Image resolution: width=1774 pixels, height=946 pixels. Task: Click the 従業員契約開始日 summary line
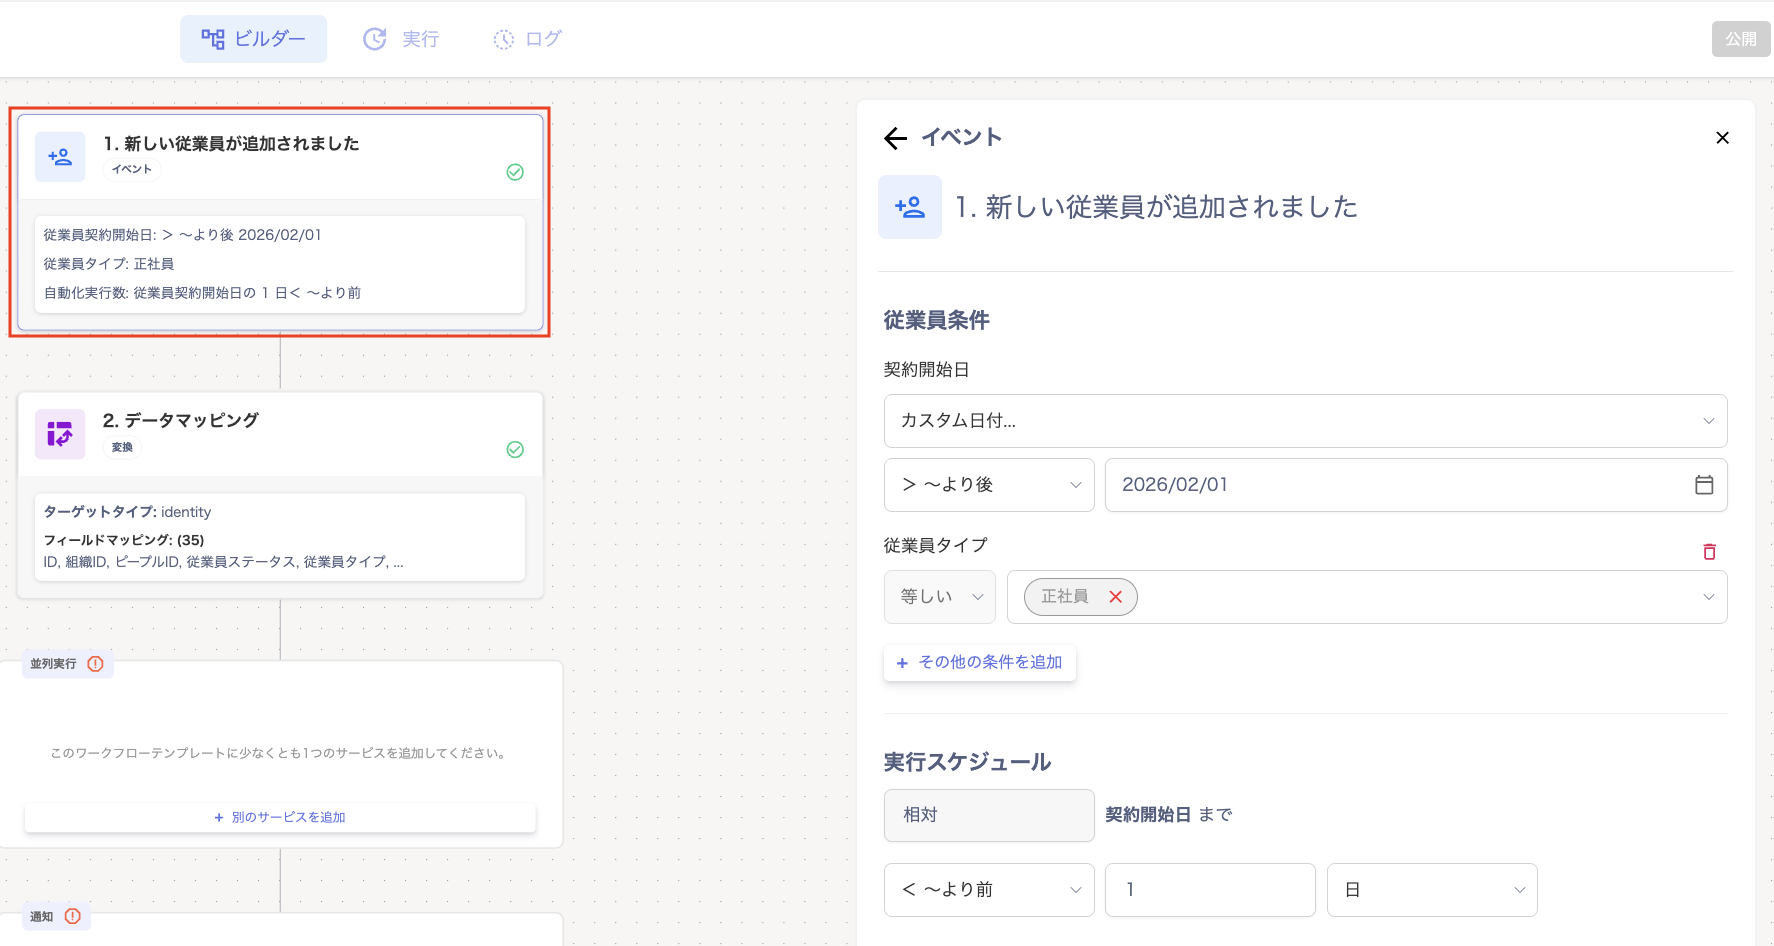[183, 235]
